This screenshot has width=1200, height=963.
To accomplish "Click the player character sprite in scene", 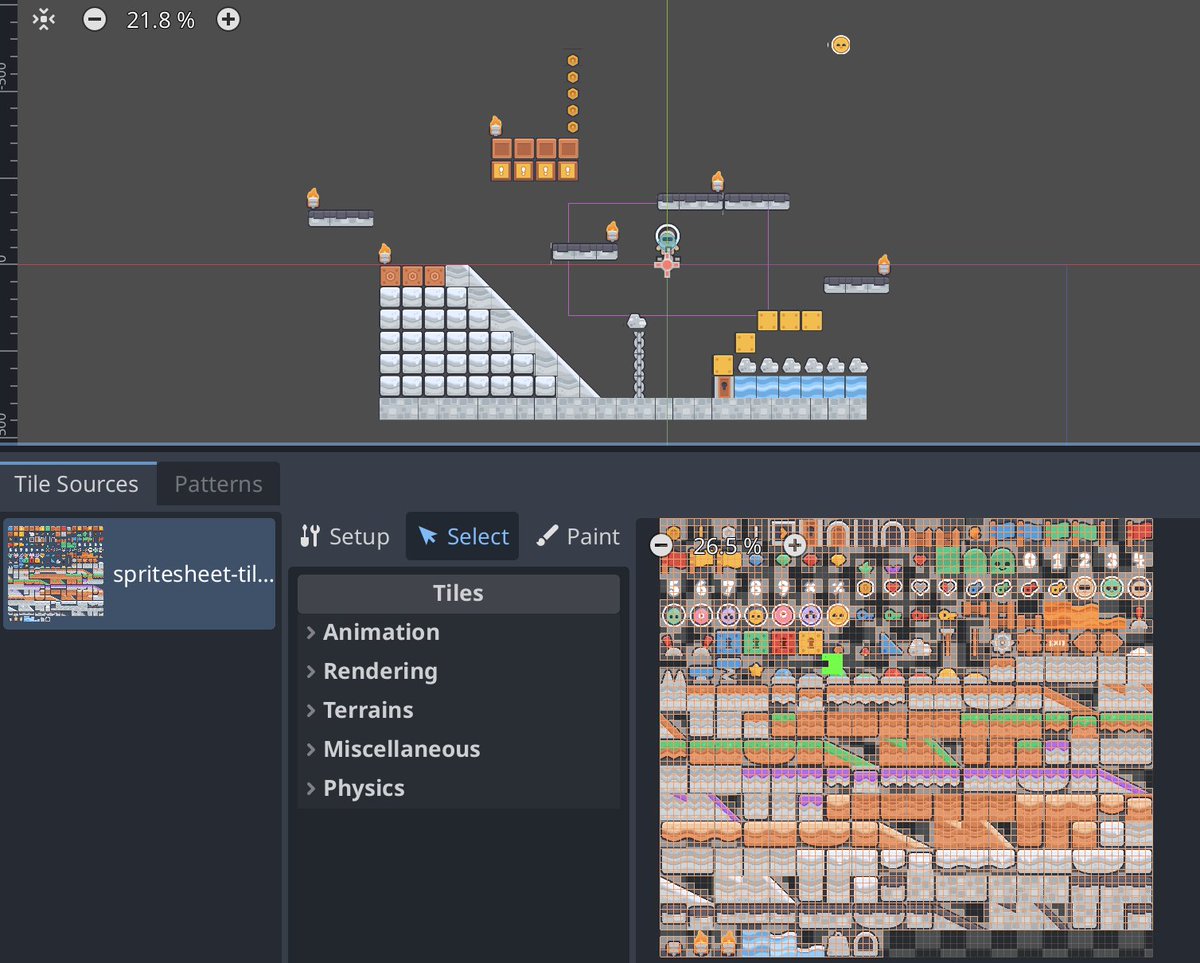I will tap(667, 240).
